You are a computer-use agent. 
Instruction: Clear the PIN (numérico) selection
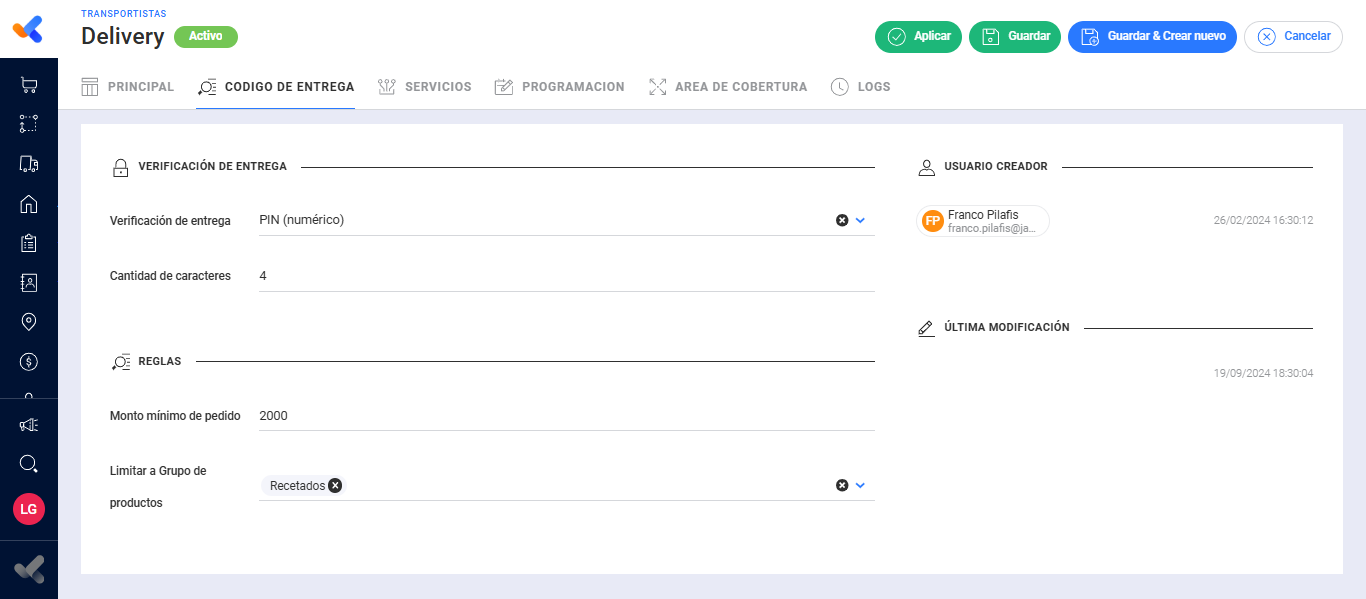point(842,220)
